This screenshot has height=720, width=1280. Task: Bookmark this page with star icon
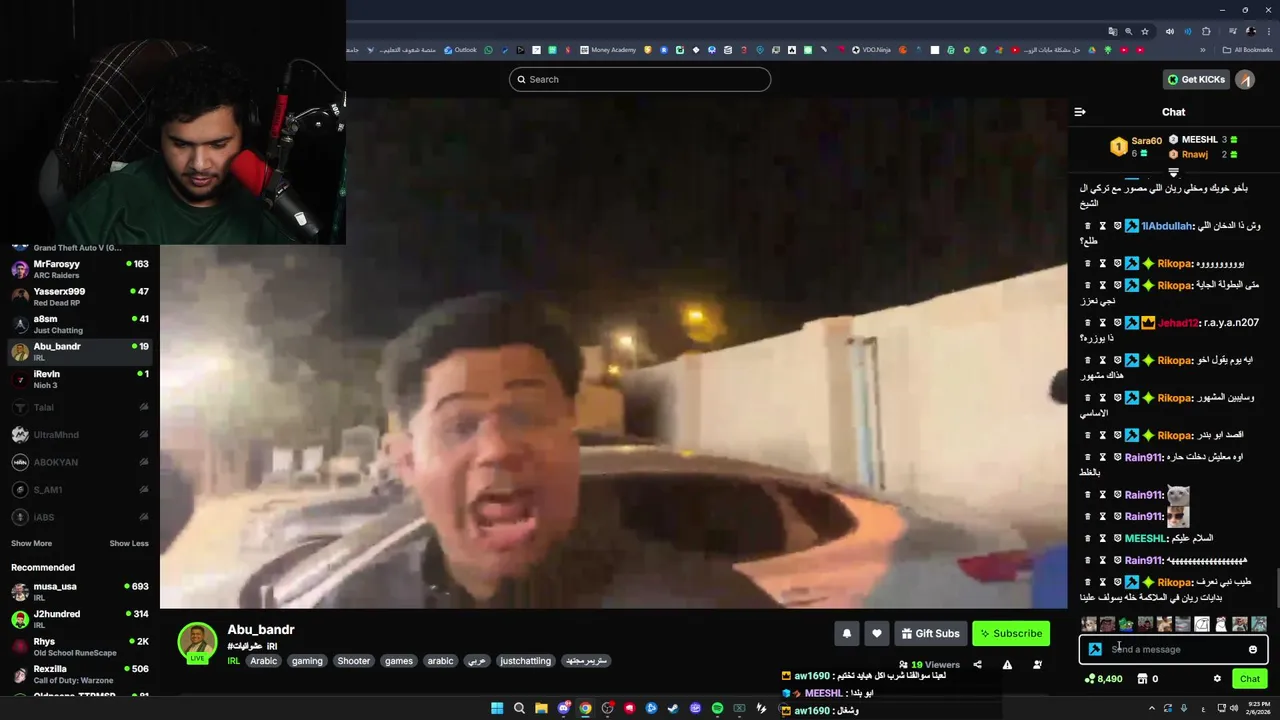coord(1145,31)
